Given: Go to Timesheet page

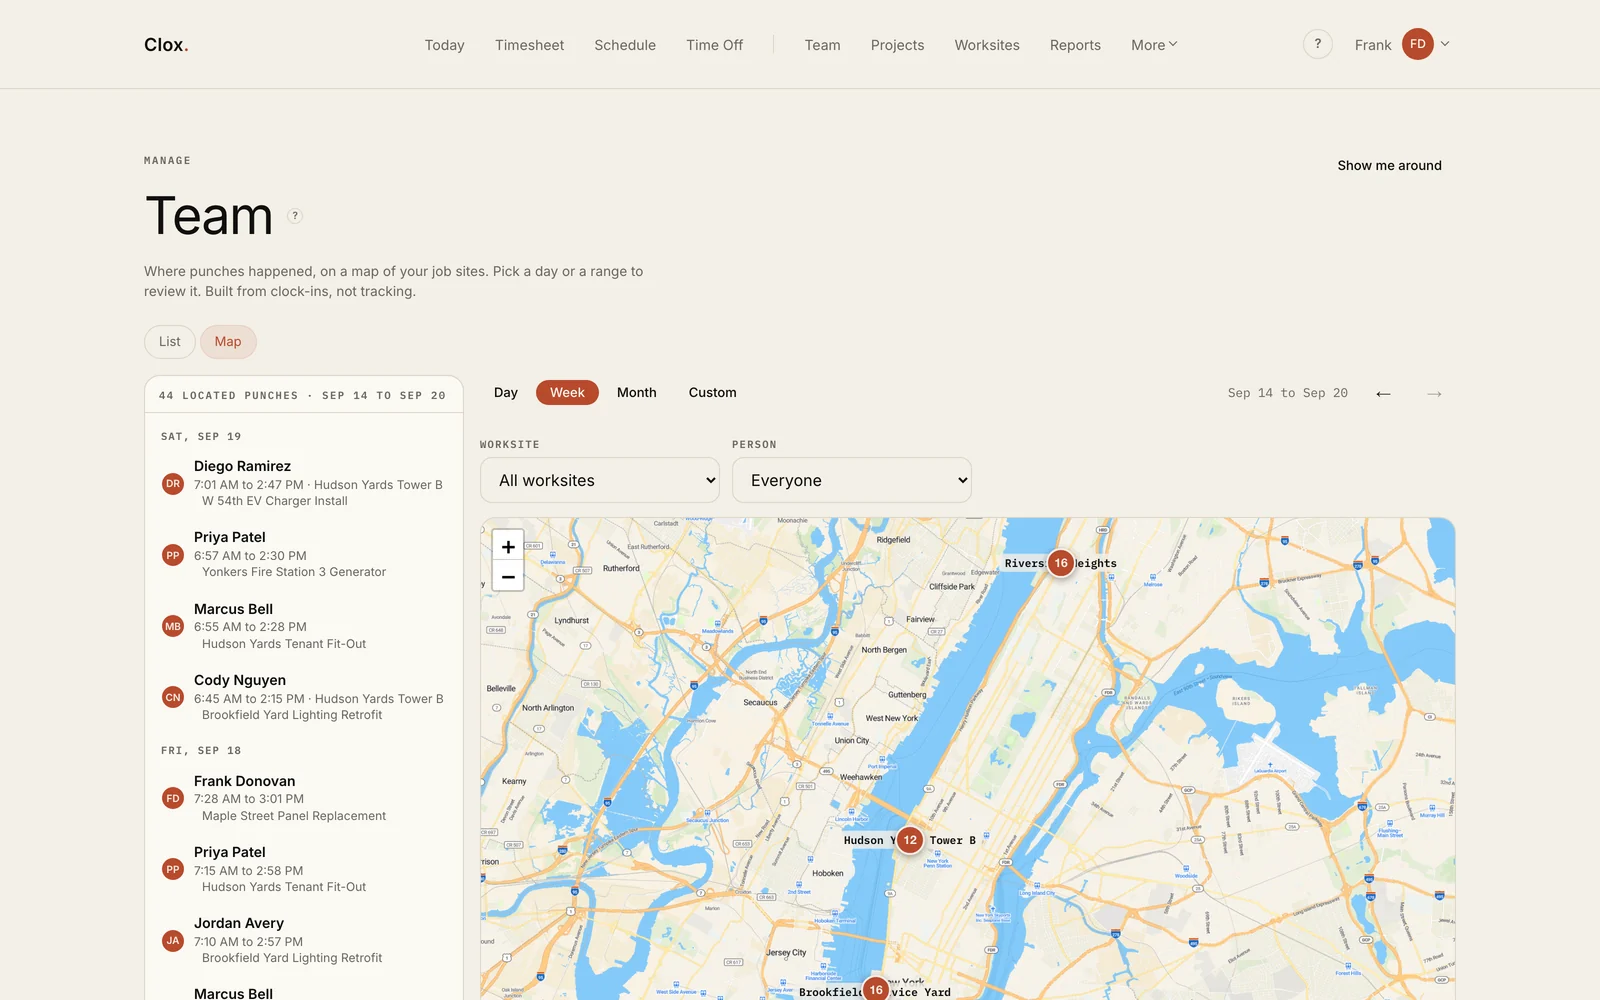Looking at the screenshot, I should [x=530, y=45].
